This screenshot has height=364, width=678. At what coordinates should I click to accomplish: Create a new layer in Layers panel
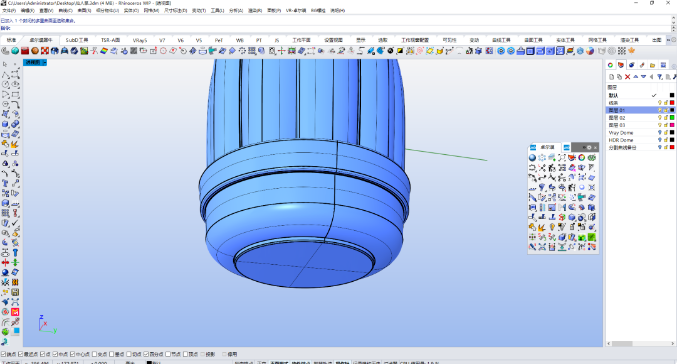click(611, 77)
